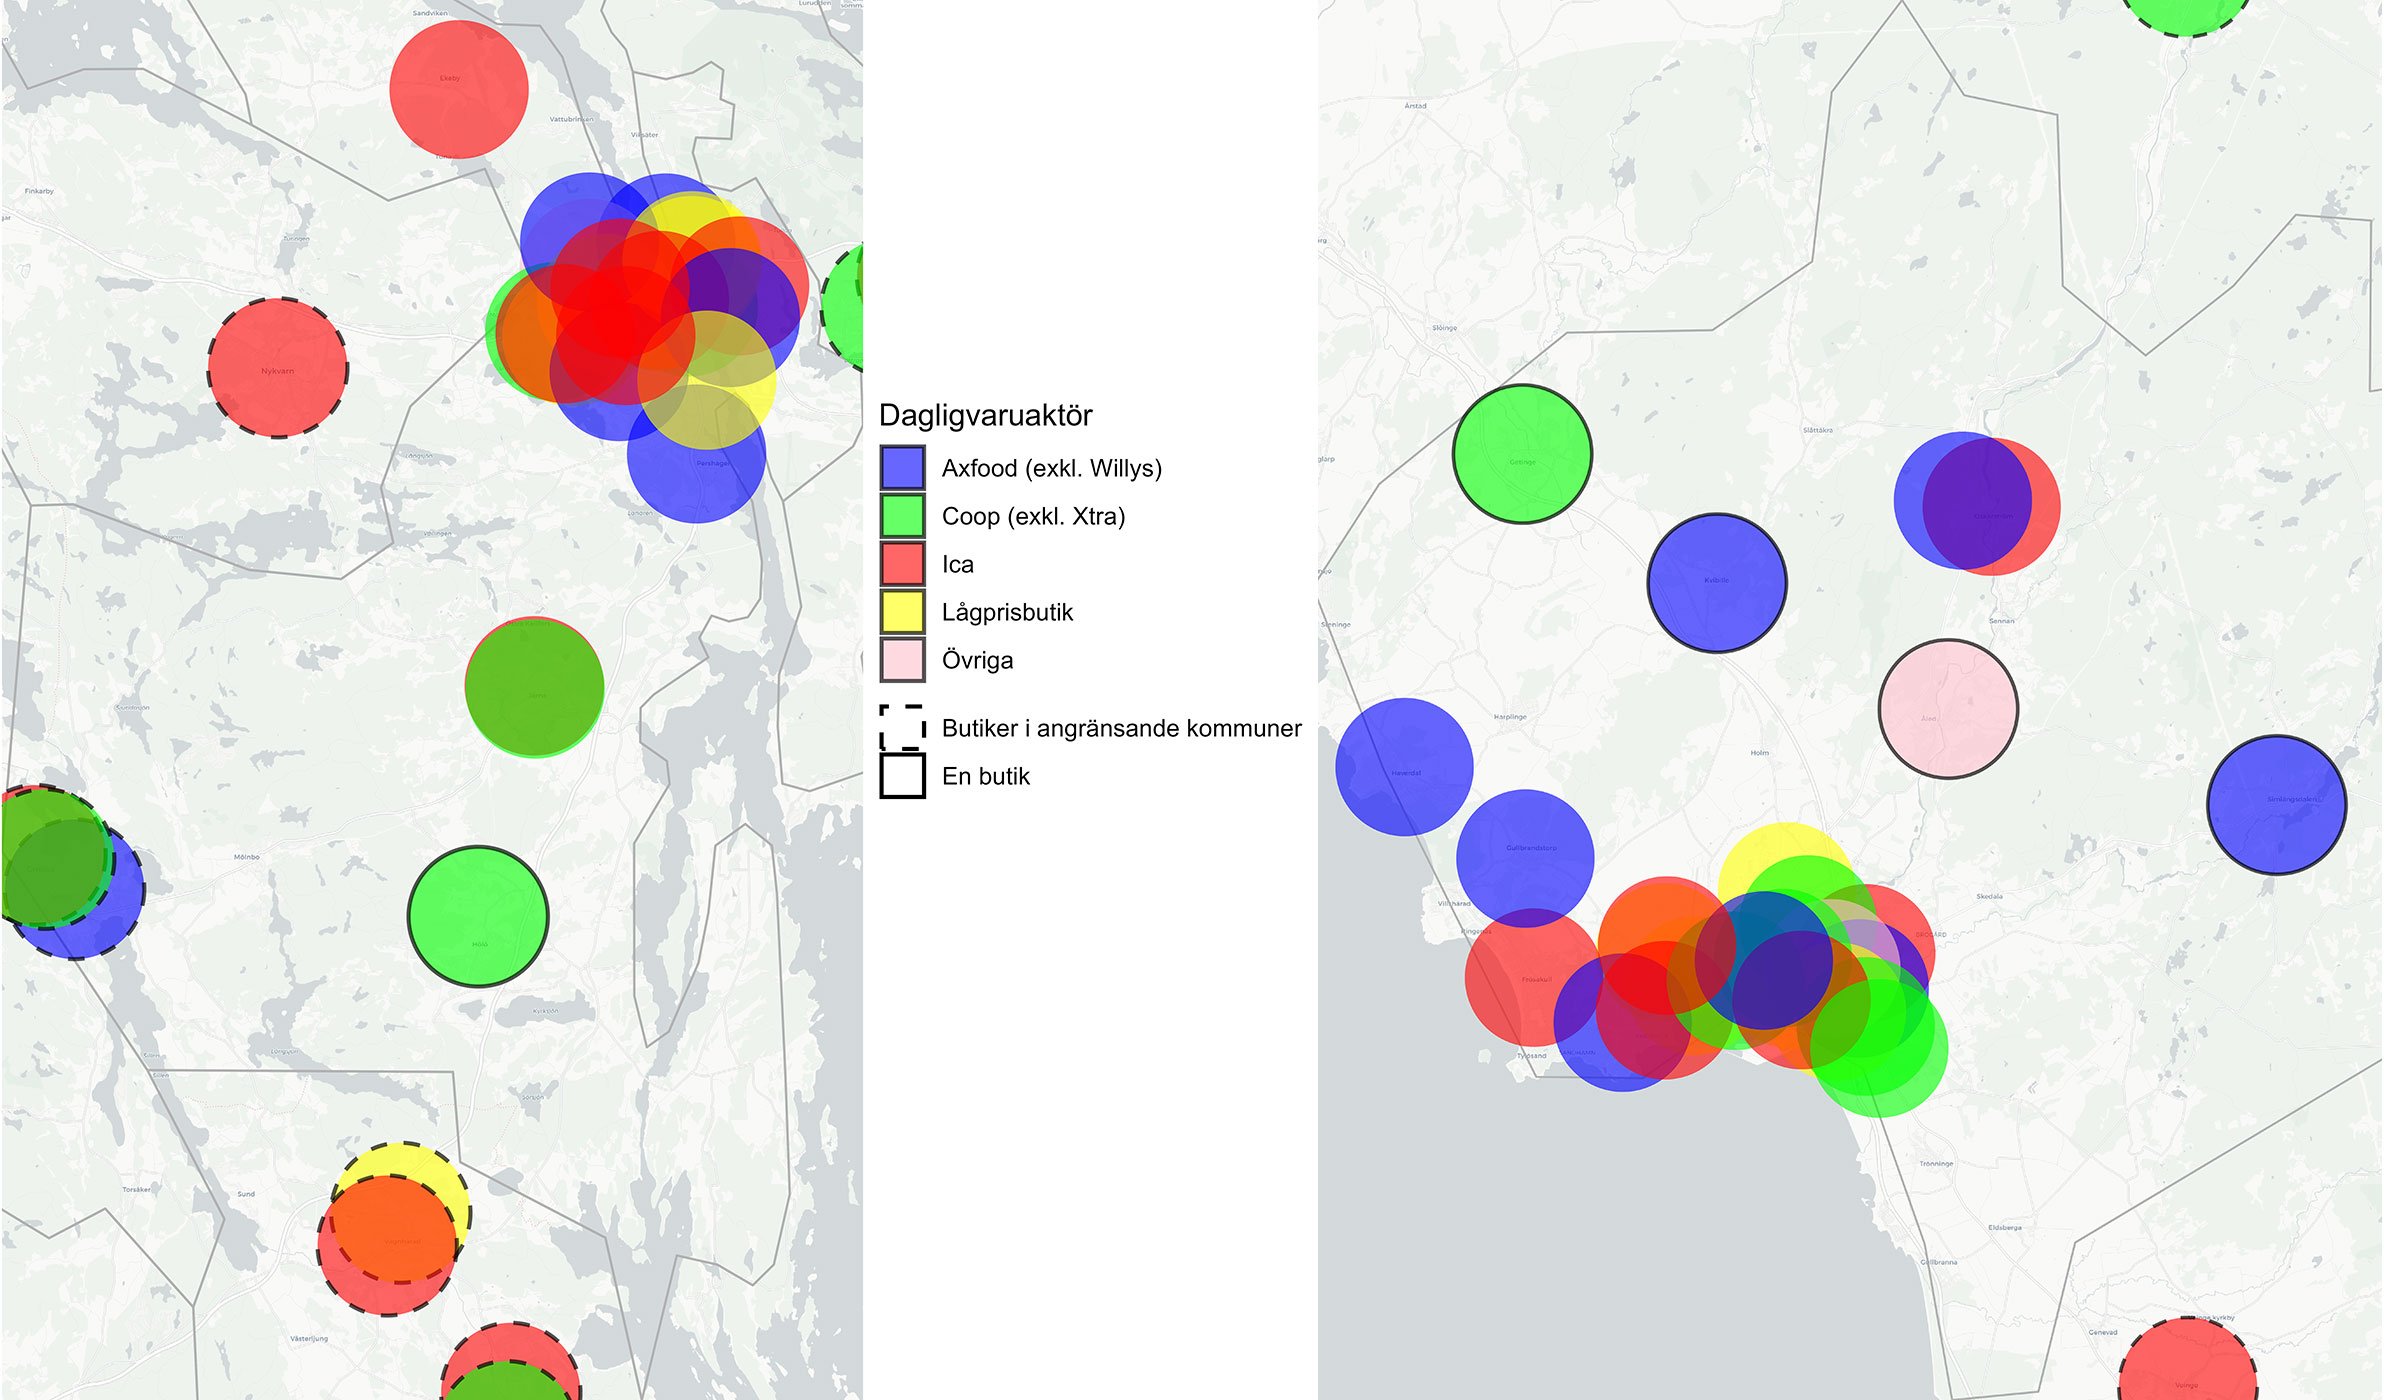Click the pink Övriga legend swatch
Image resolution: width=2400 pixels, height=1400 pixels.
[x=902, y=659]
